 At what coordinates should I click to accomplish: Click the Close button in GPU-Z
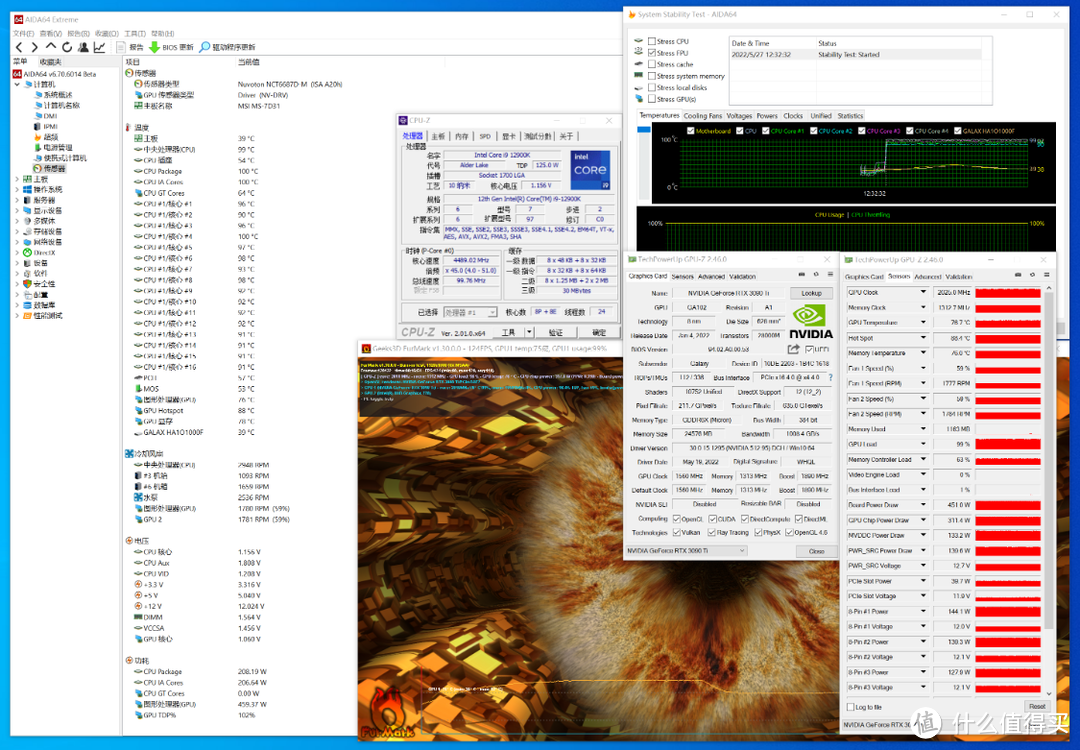tap(816, 551)
